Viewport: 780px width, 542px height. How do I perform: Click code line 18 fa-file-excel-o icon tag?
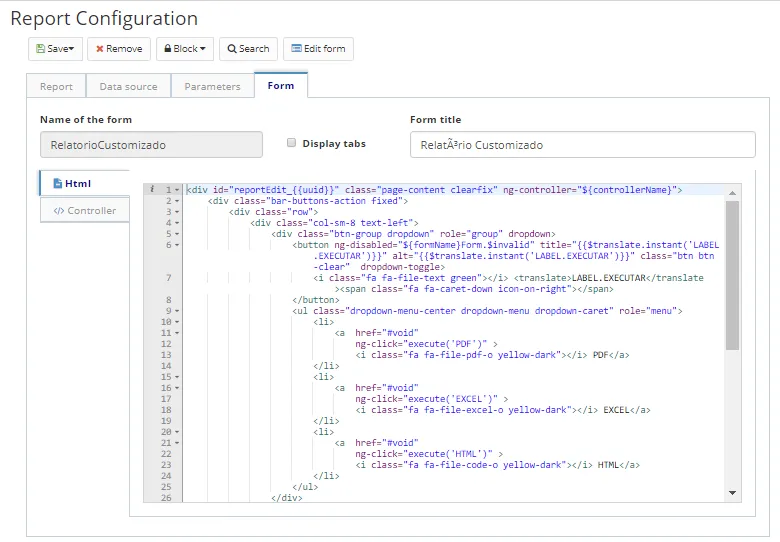tap(477, 410)
